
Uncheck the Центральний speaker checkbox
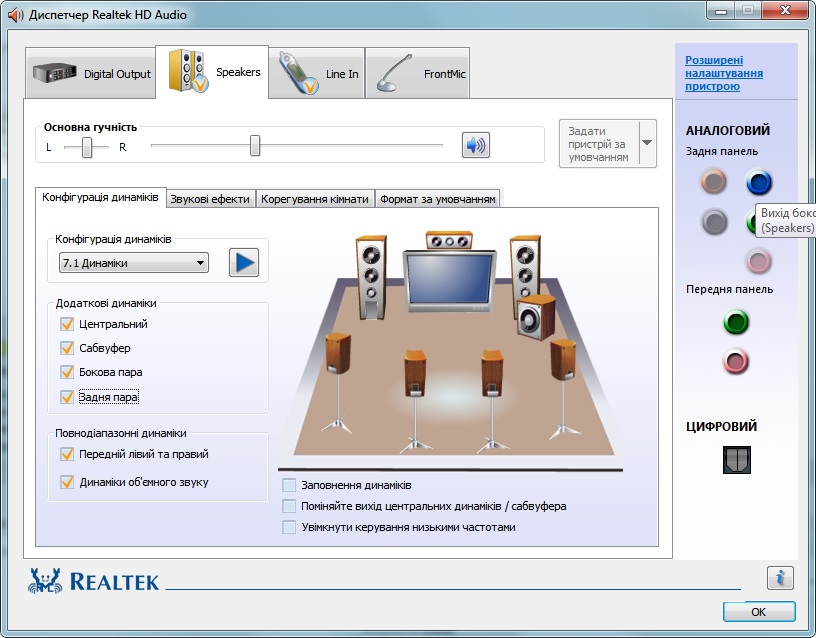(67, 324)
